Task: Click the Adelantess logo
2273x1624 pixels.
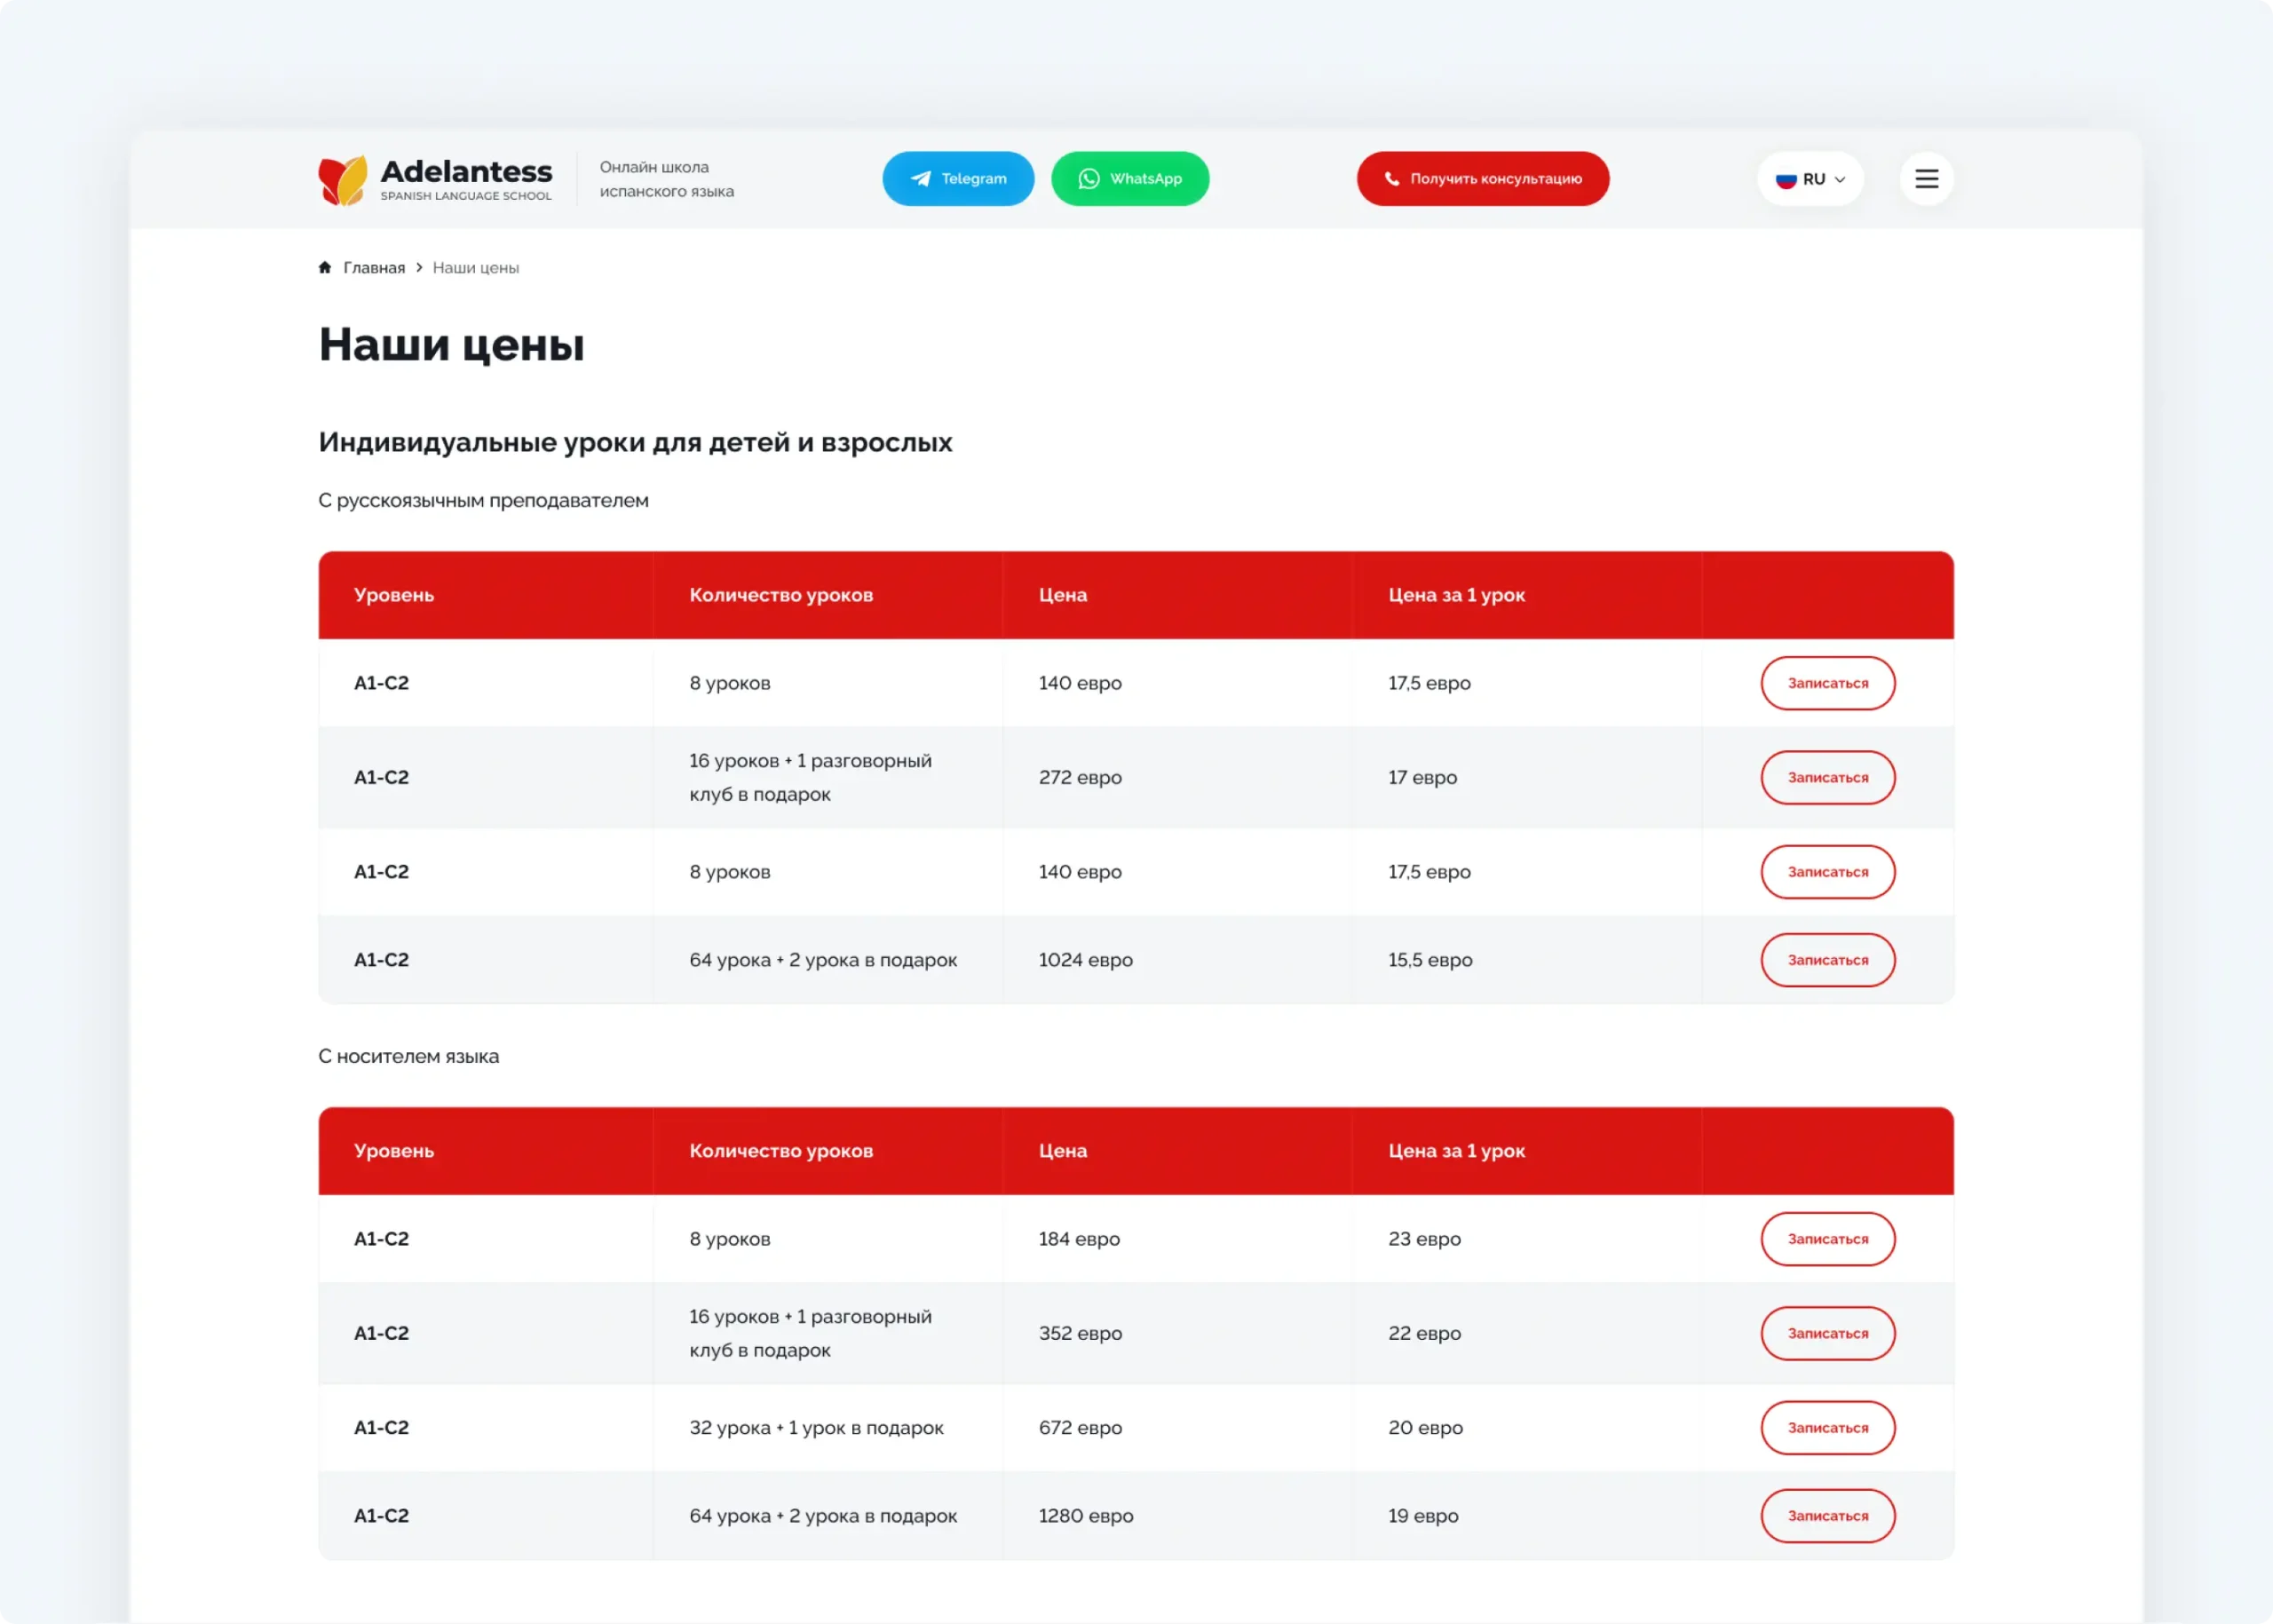Action: 434,179
